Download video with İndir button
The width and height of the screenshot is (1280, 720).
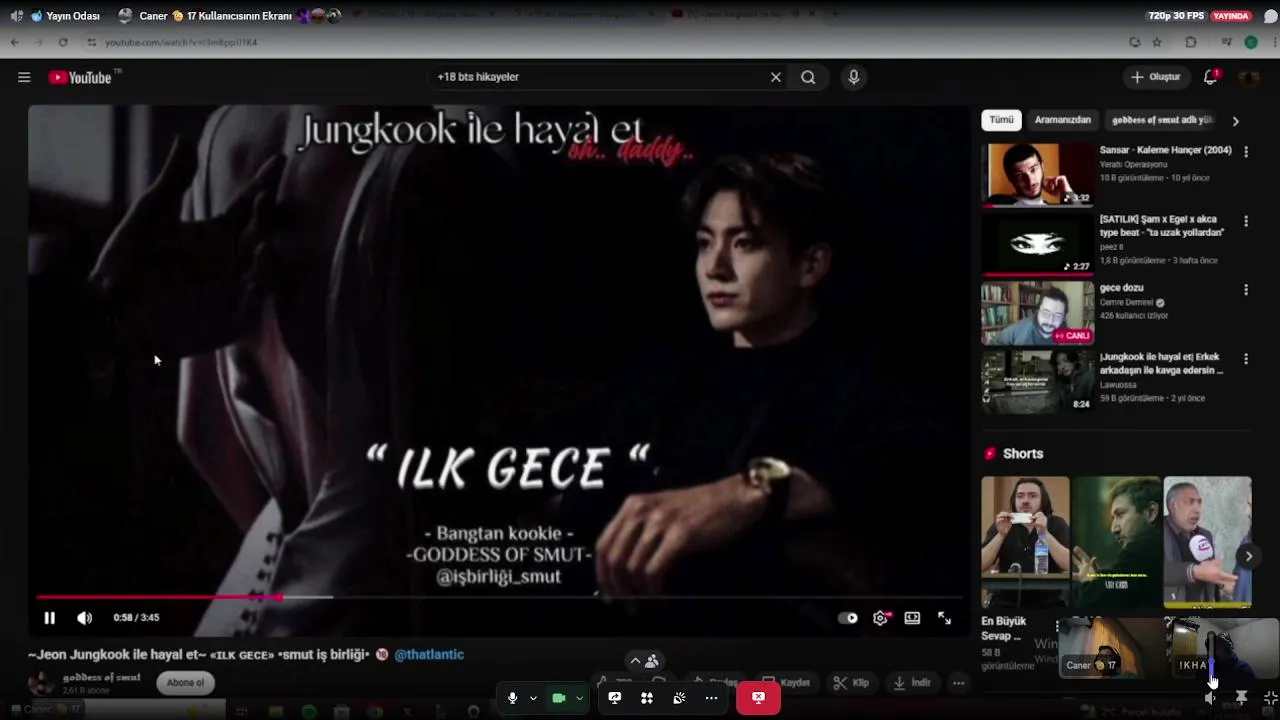[x=911, y=683]
